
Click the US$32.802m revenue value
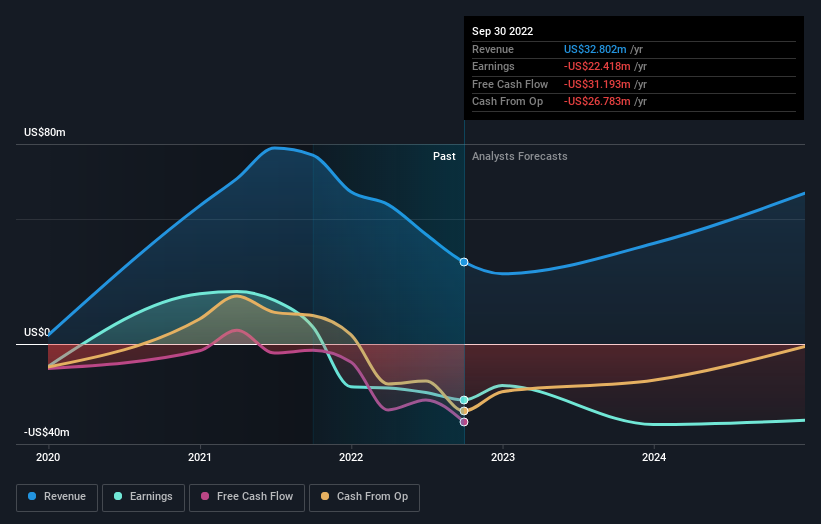point(595,49)
